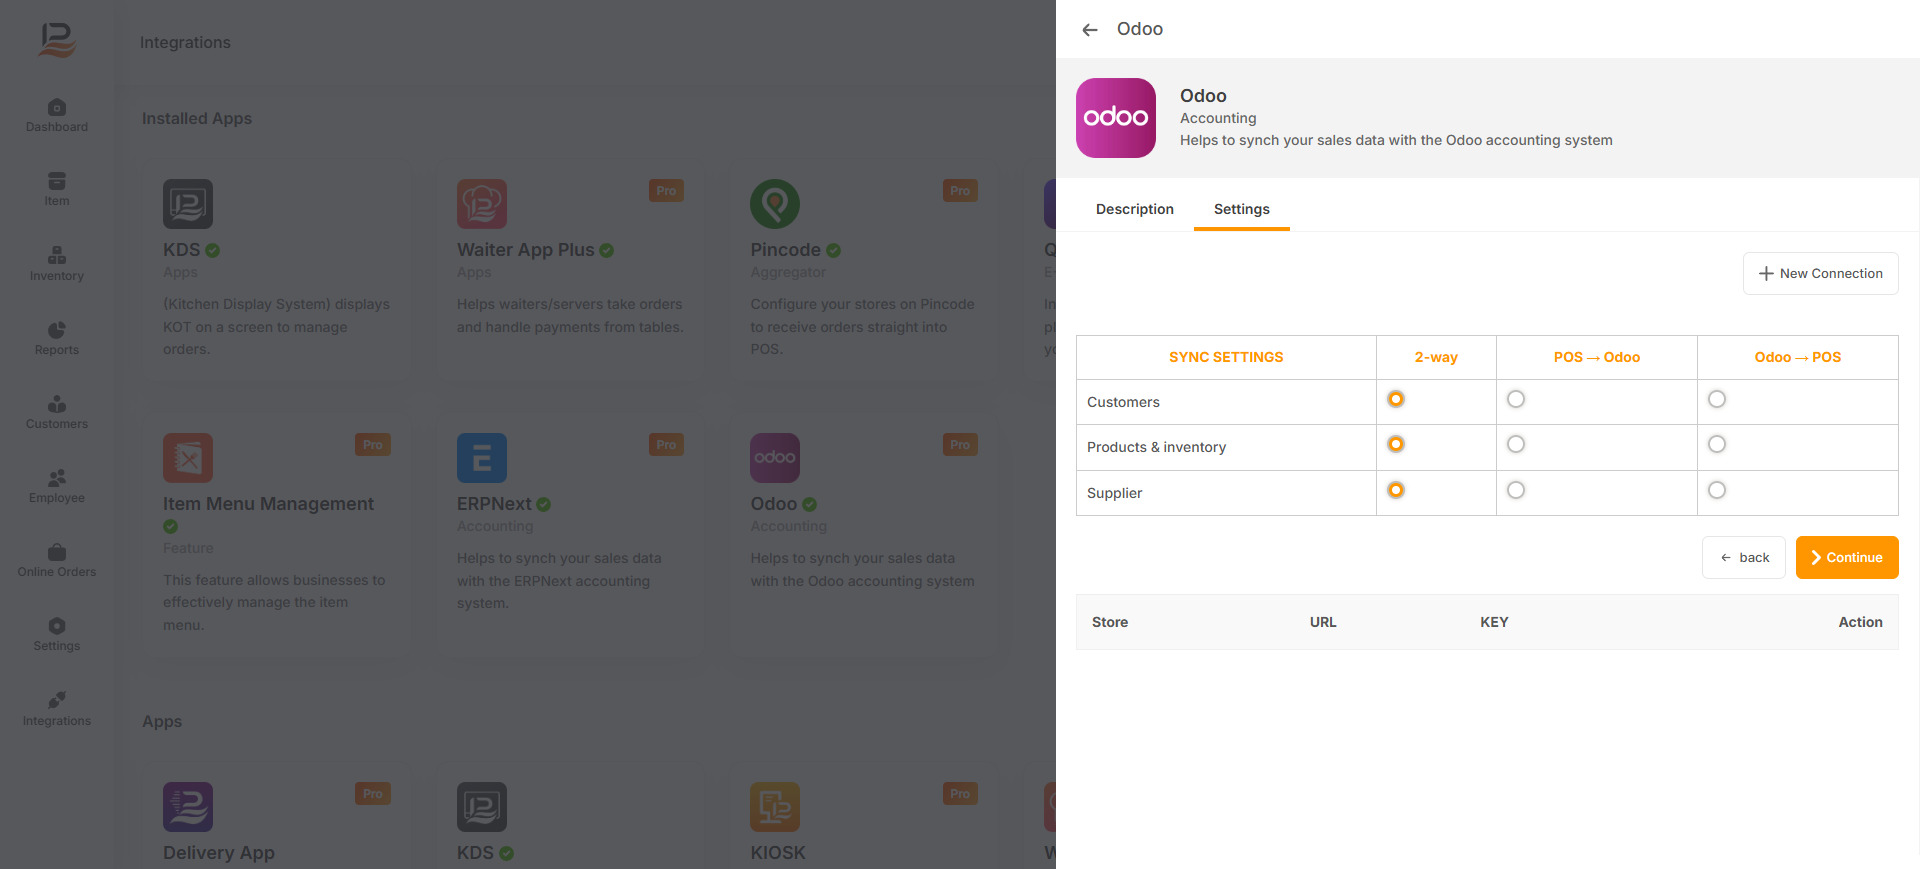Click the Installed Apps heading
1920x869 pixels.
[x=197, y=119]
